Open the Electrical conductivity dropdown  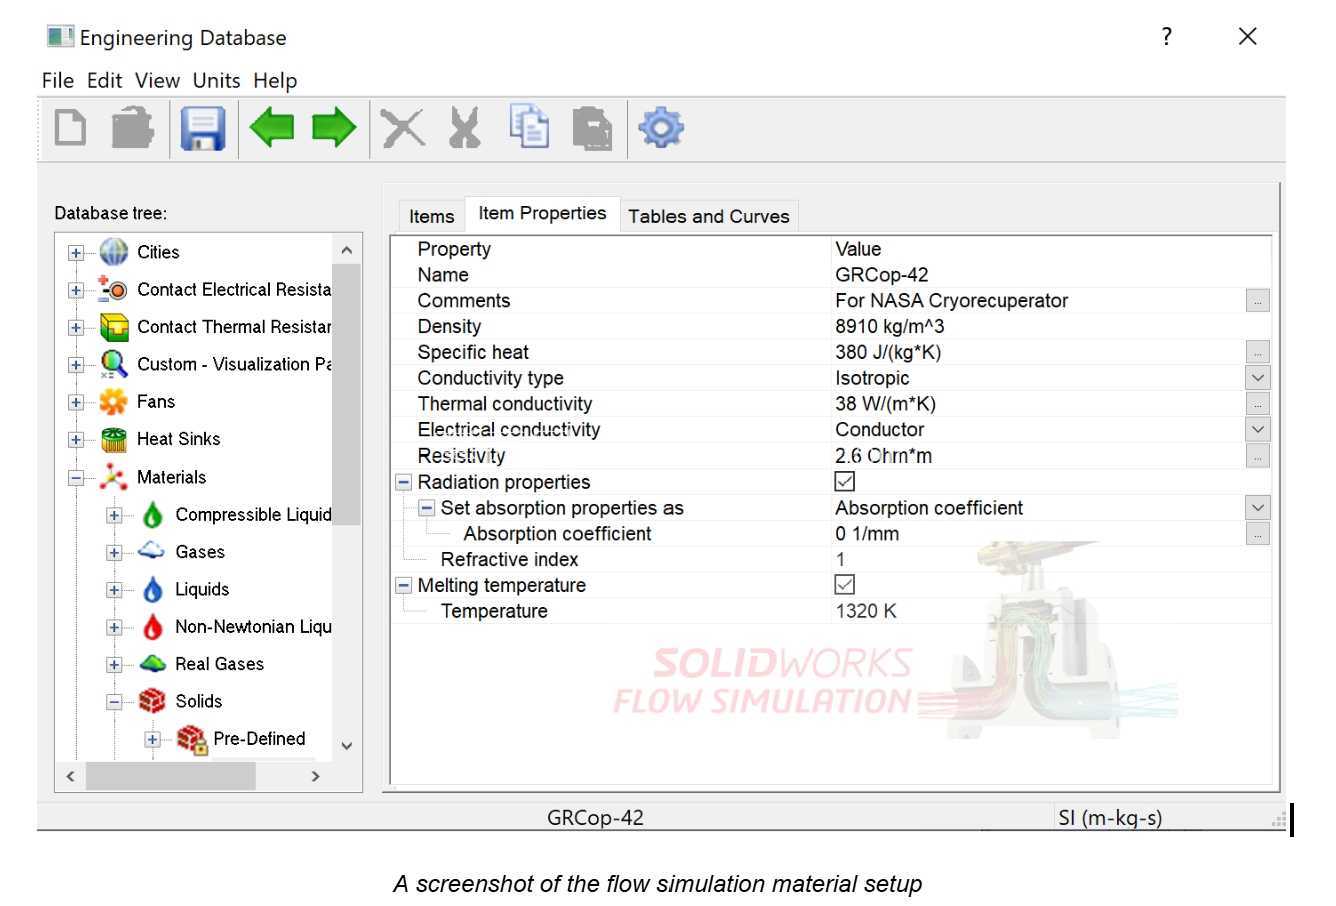coord(1258,430)
